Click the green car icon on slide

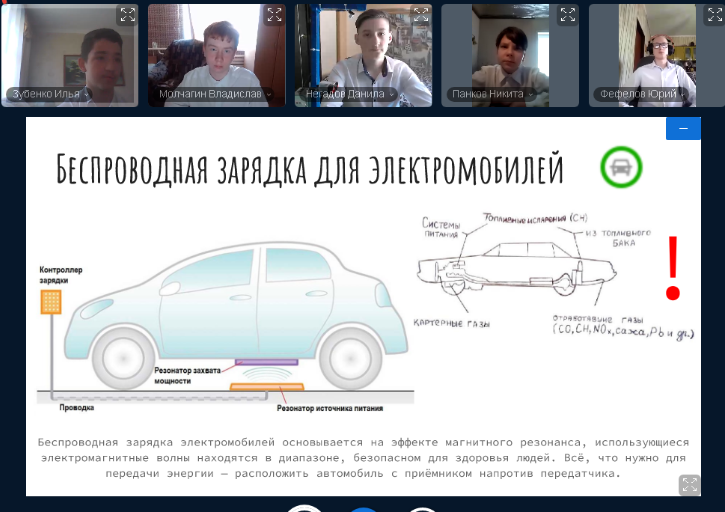[620, 167]
